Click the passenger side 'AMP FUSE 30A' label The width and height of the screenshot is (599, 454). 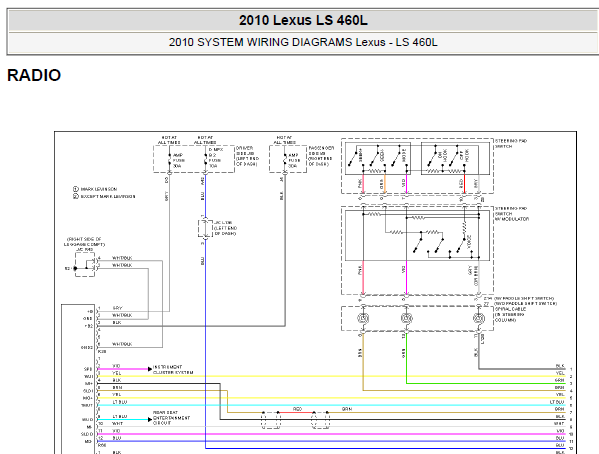coord(293,161)
